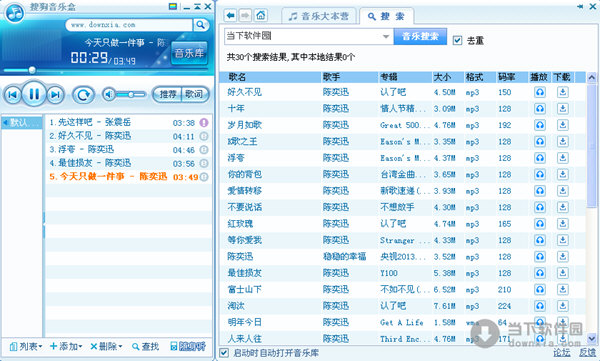Viewport: 600px width, 361px height.
Task: Click the magnifier search icon in player
Action: click(200, 25)
